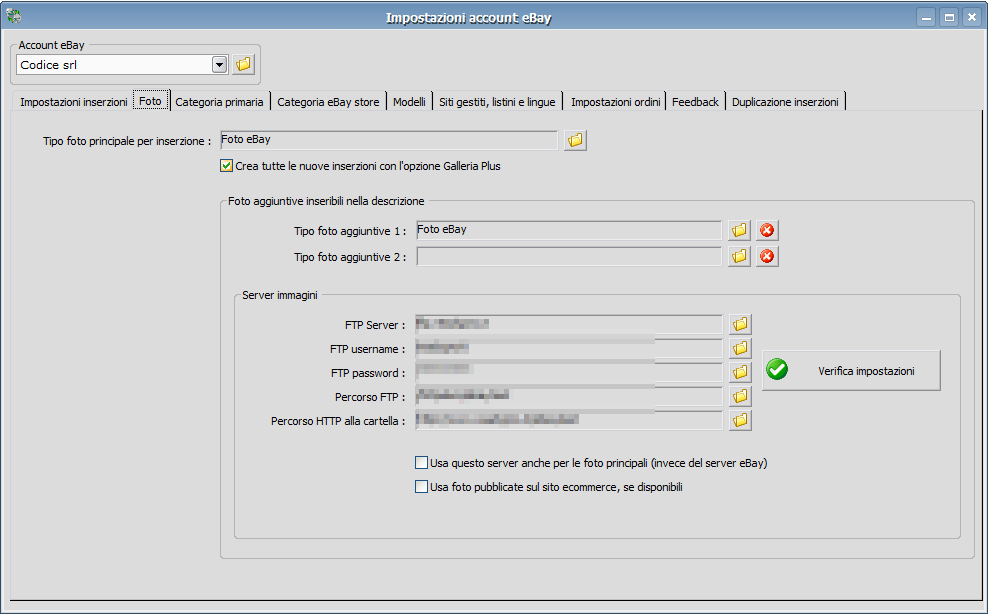Go to the Modelli tab

(410, 101)
